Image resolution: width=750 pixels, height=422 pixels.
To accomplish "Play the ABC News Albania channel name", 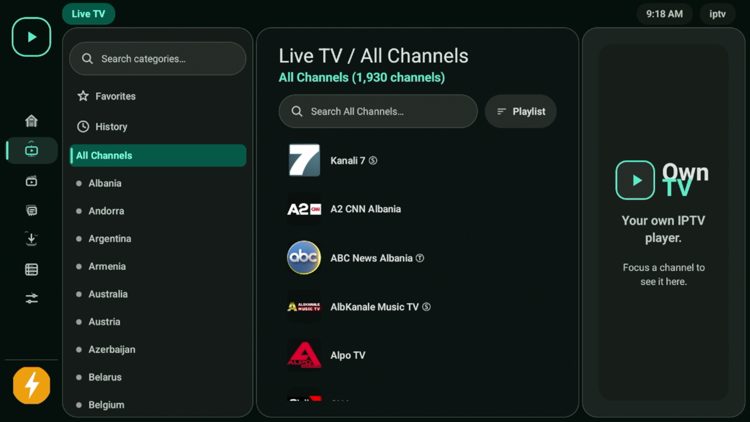I will [371, 258].
